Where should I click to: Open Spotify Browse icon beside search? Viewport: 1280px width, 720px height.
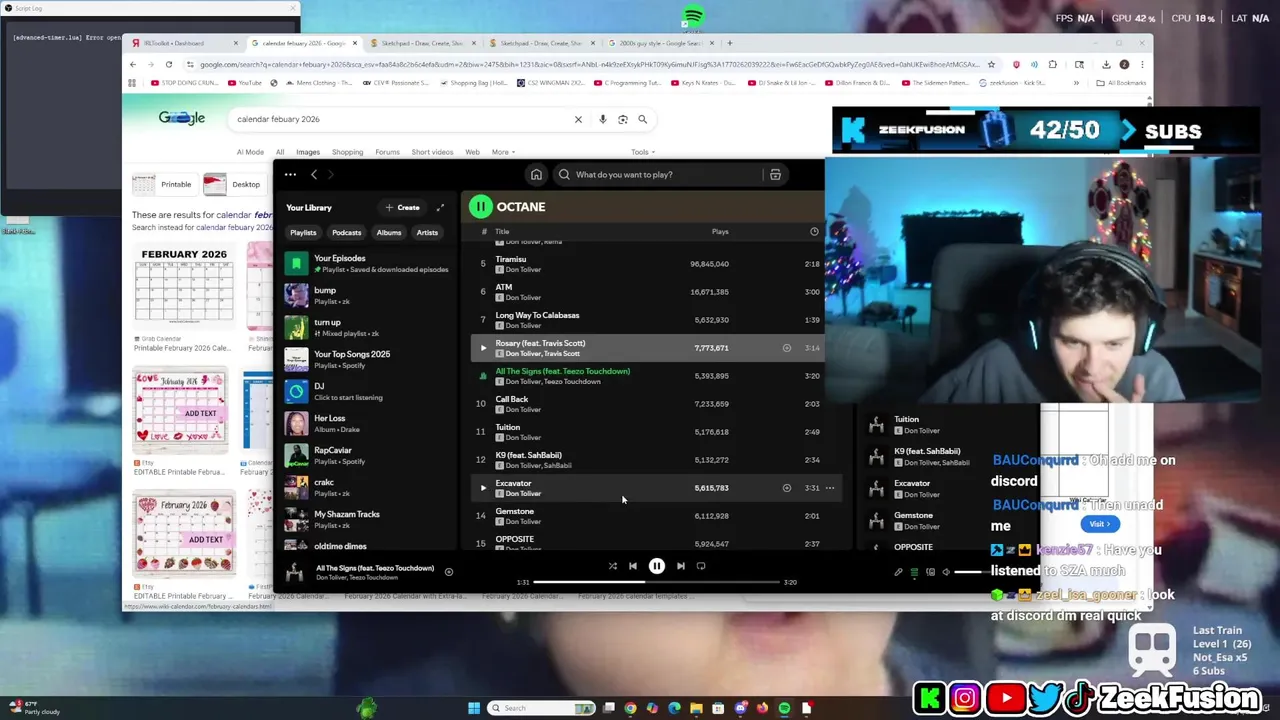click(x=775, y=175)
